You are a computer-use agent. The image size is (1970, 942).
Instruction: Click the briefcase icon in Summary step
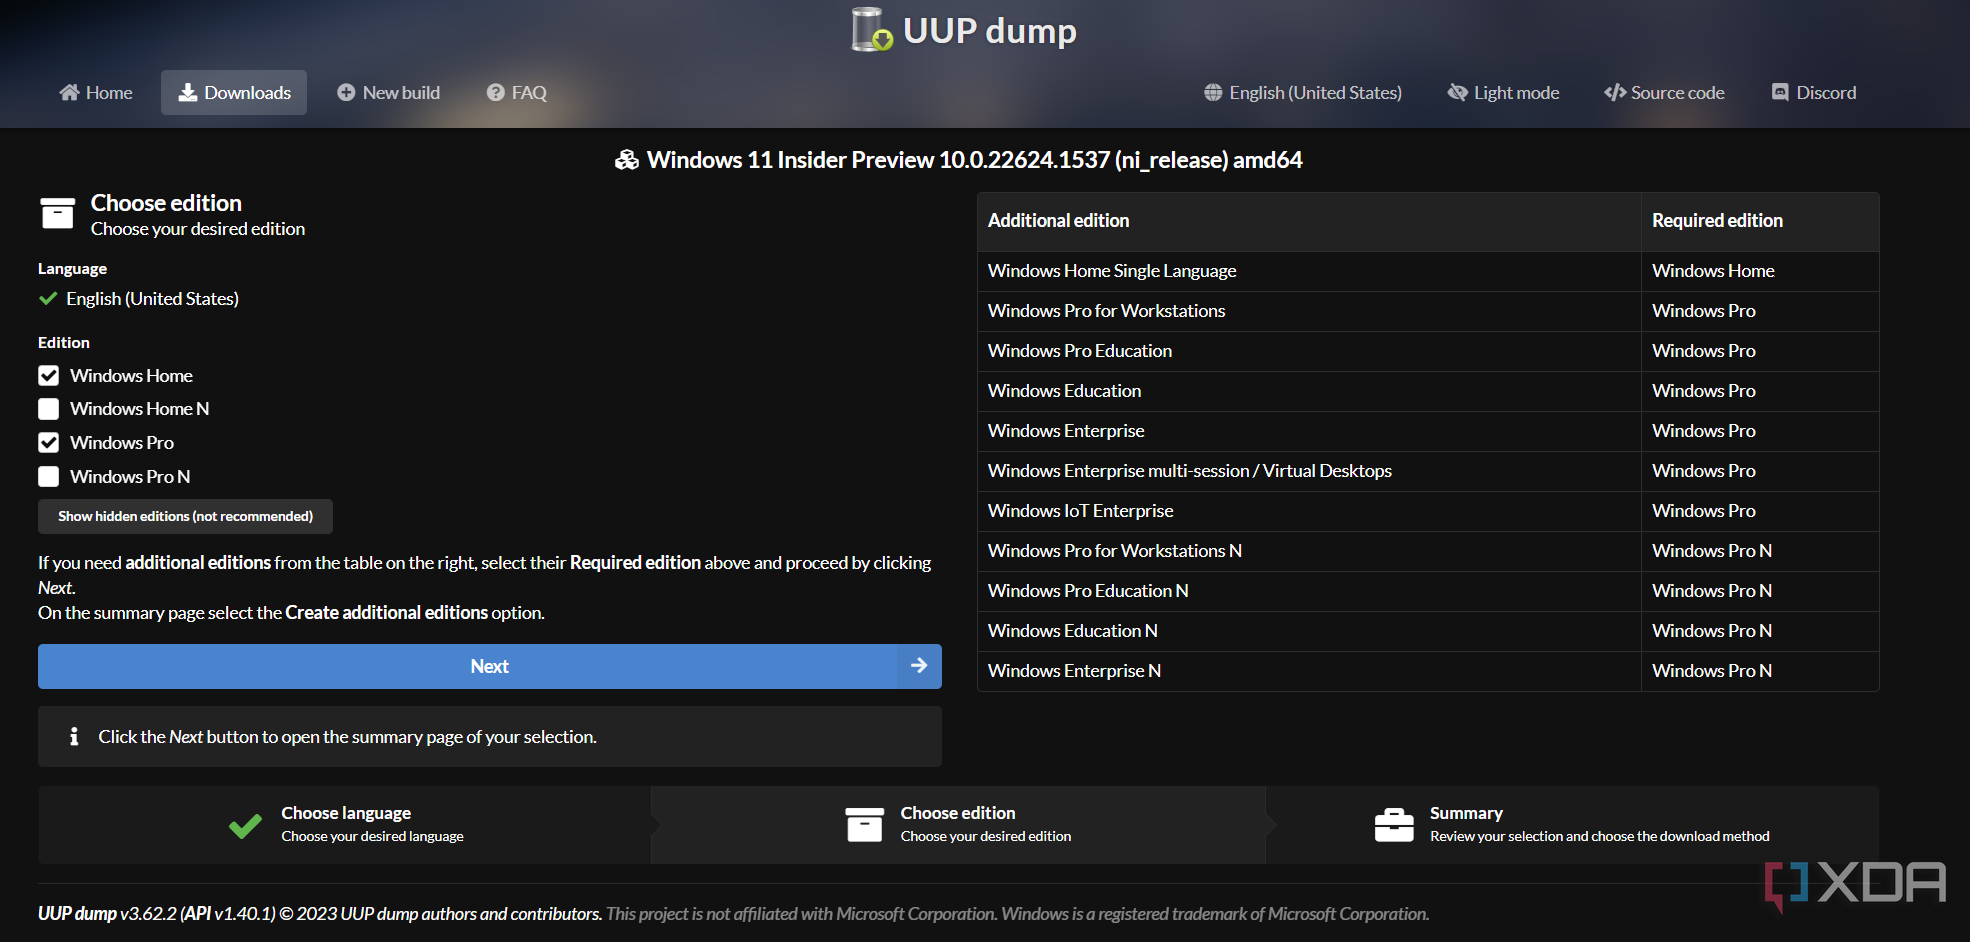[1394, 825]
